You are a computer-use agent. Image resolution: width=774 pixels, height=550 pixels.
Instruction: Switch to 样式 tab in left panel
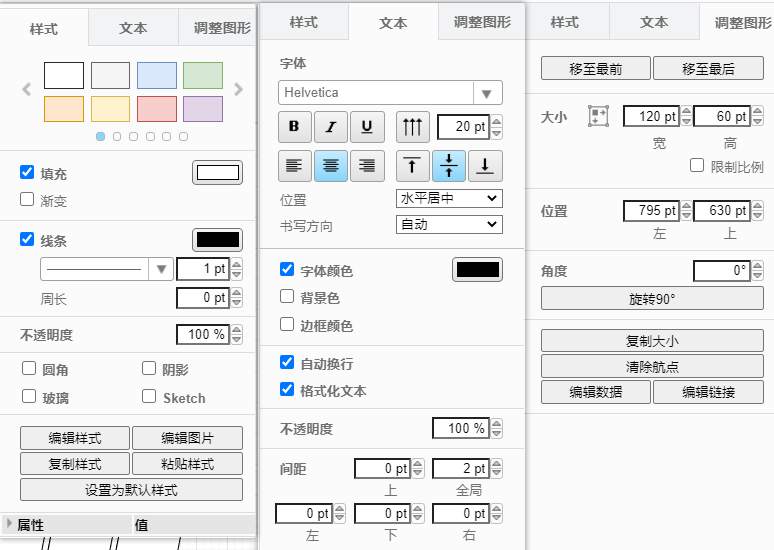pyautogui.click(x=44, y=29)
